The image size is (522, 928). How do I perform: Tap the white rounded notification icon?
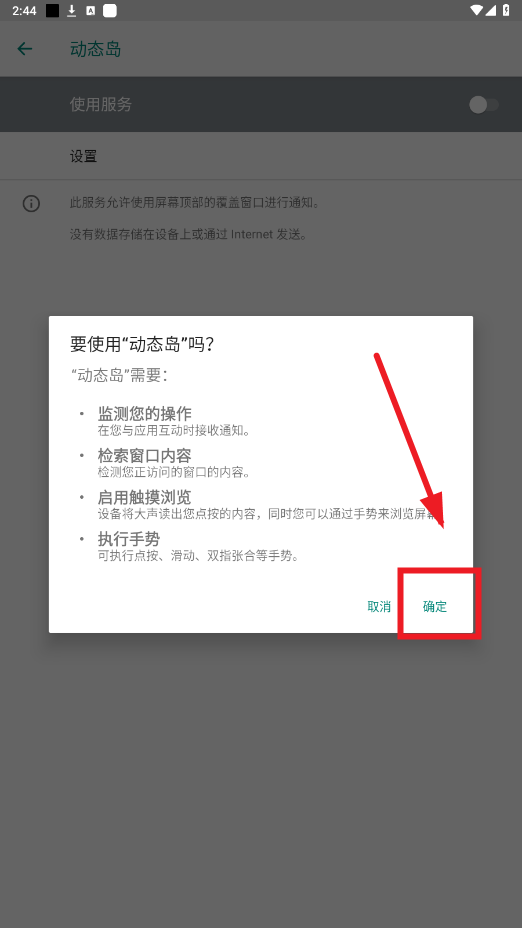109,11
